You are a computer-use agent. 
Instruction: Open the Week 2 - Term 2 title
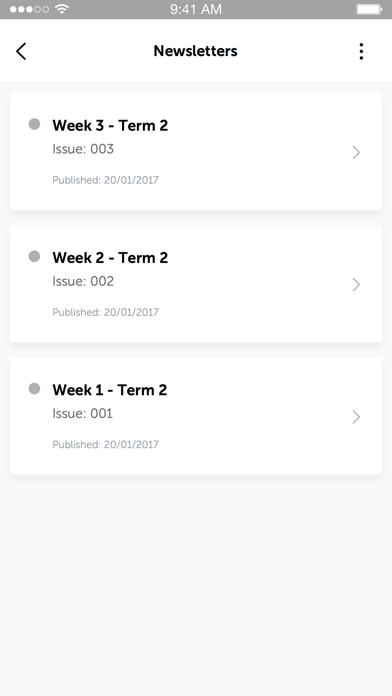110,258
